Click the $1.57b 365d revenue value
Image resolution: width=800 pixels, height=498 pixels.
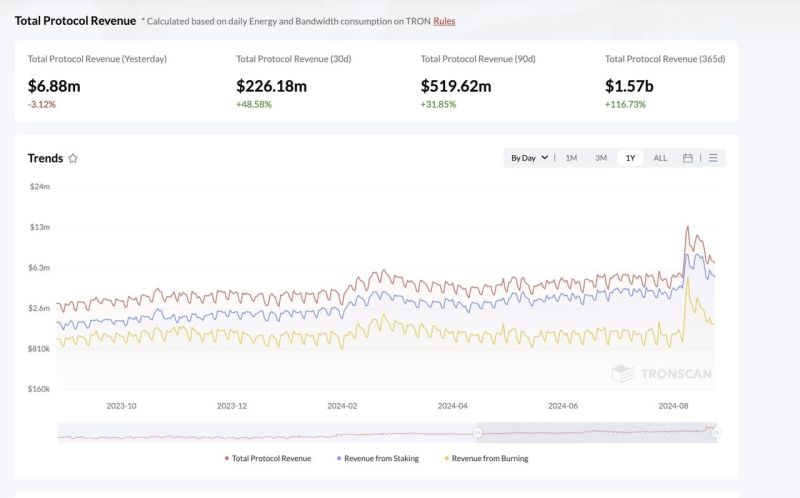coord(629,86)
